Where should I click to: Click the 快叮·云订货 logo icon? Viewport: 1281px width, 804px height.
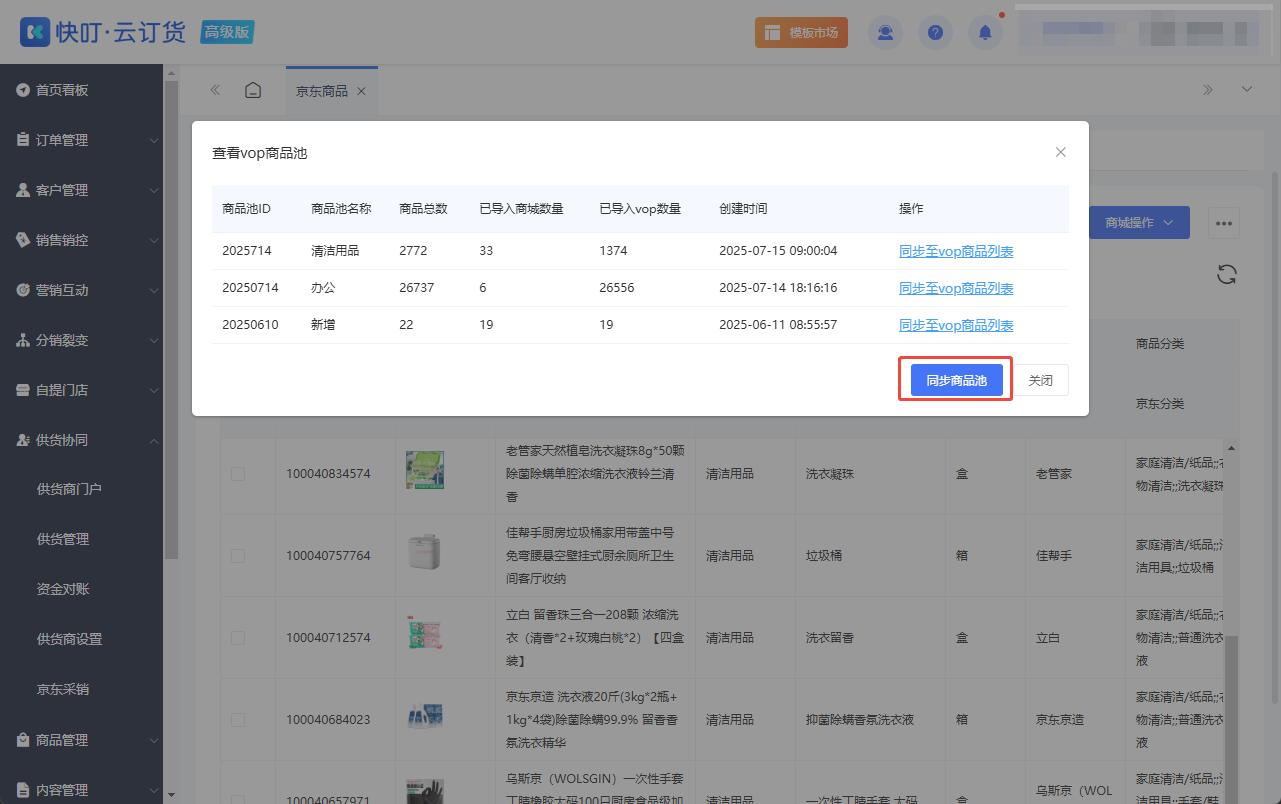tap(35, 32)
